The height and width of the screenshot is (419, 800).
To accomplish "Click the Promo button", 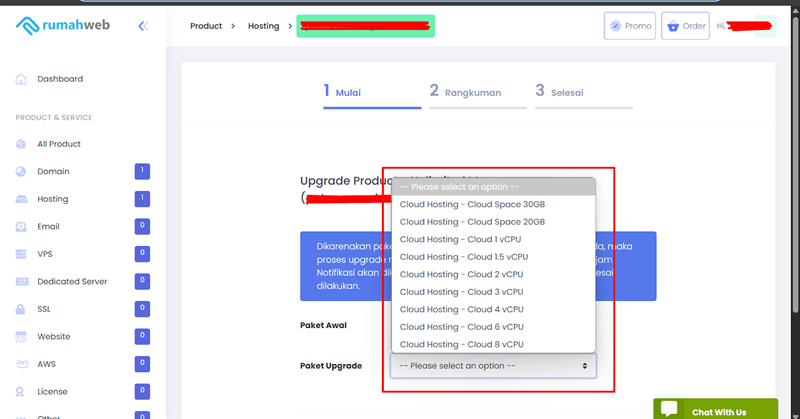I will pos(630,26).
